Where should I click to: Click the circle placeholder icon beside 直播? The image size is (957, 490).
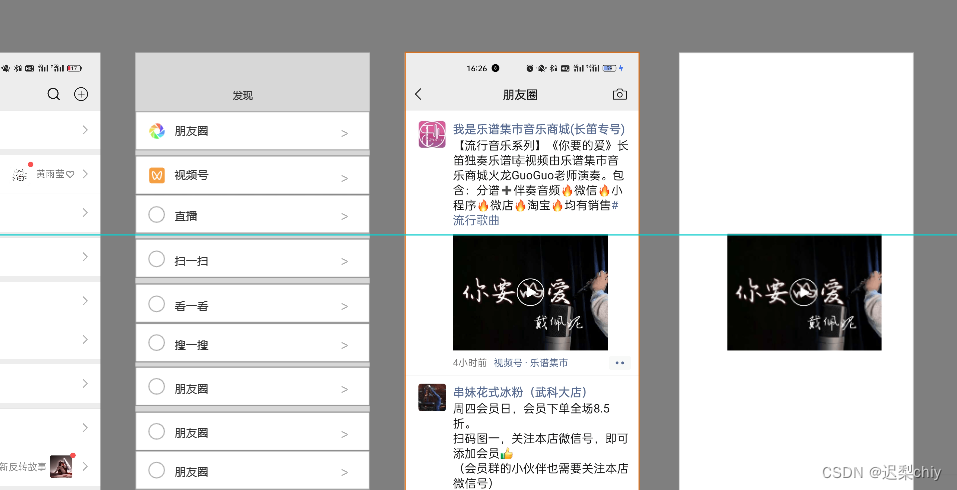pos(157,215)
